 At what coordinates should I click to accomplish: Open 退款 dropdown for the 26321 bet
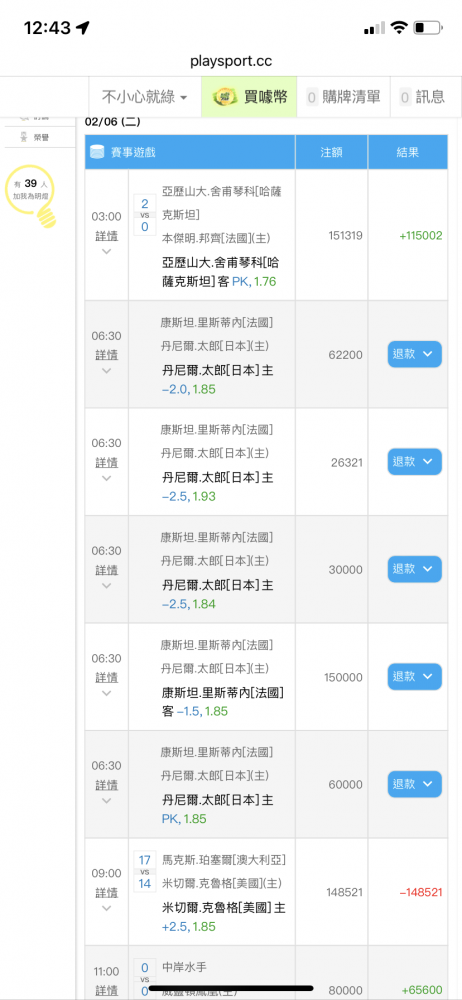(x=415, y=462)
